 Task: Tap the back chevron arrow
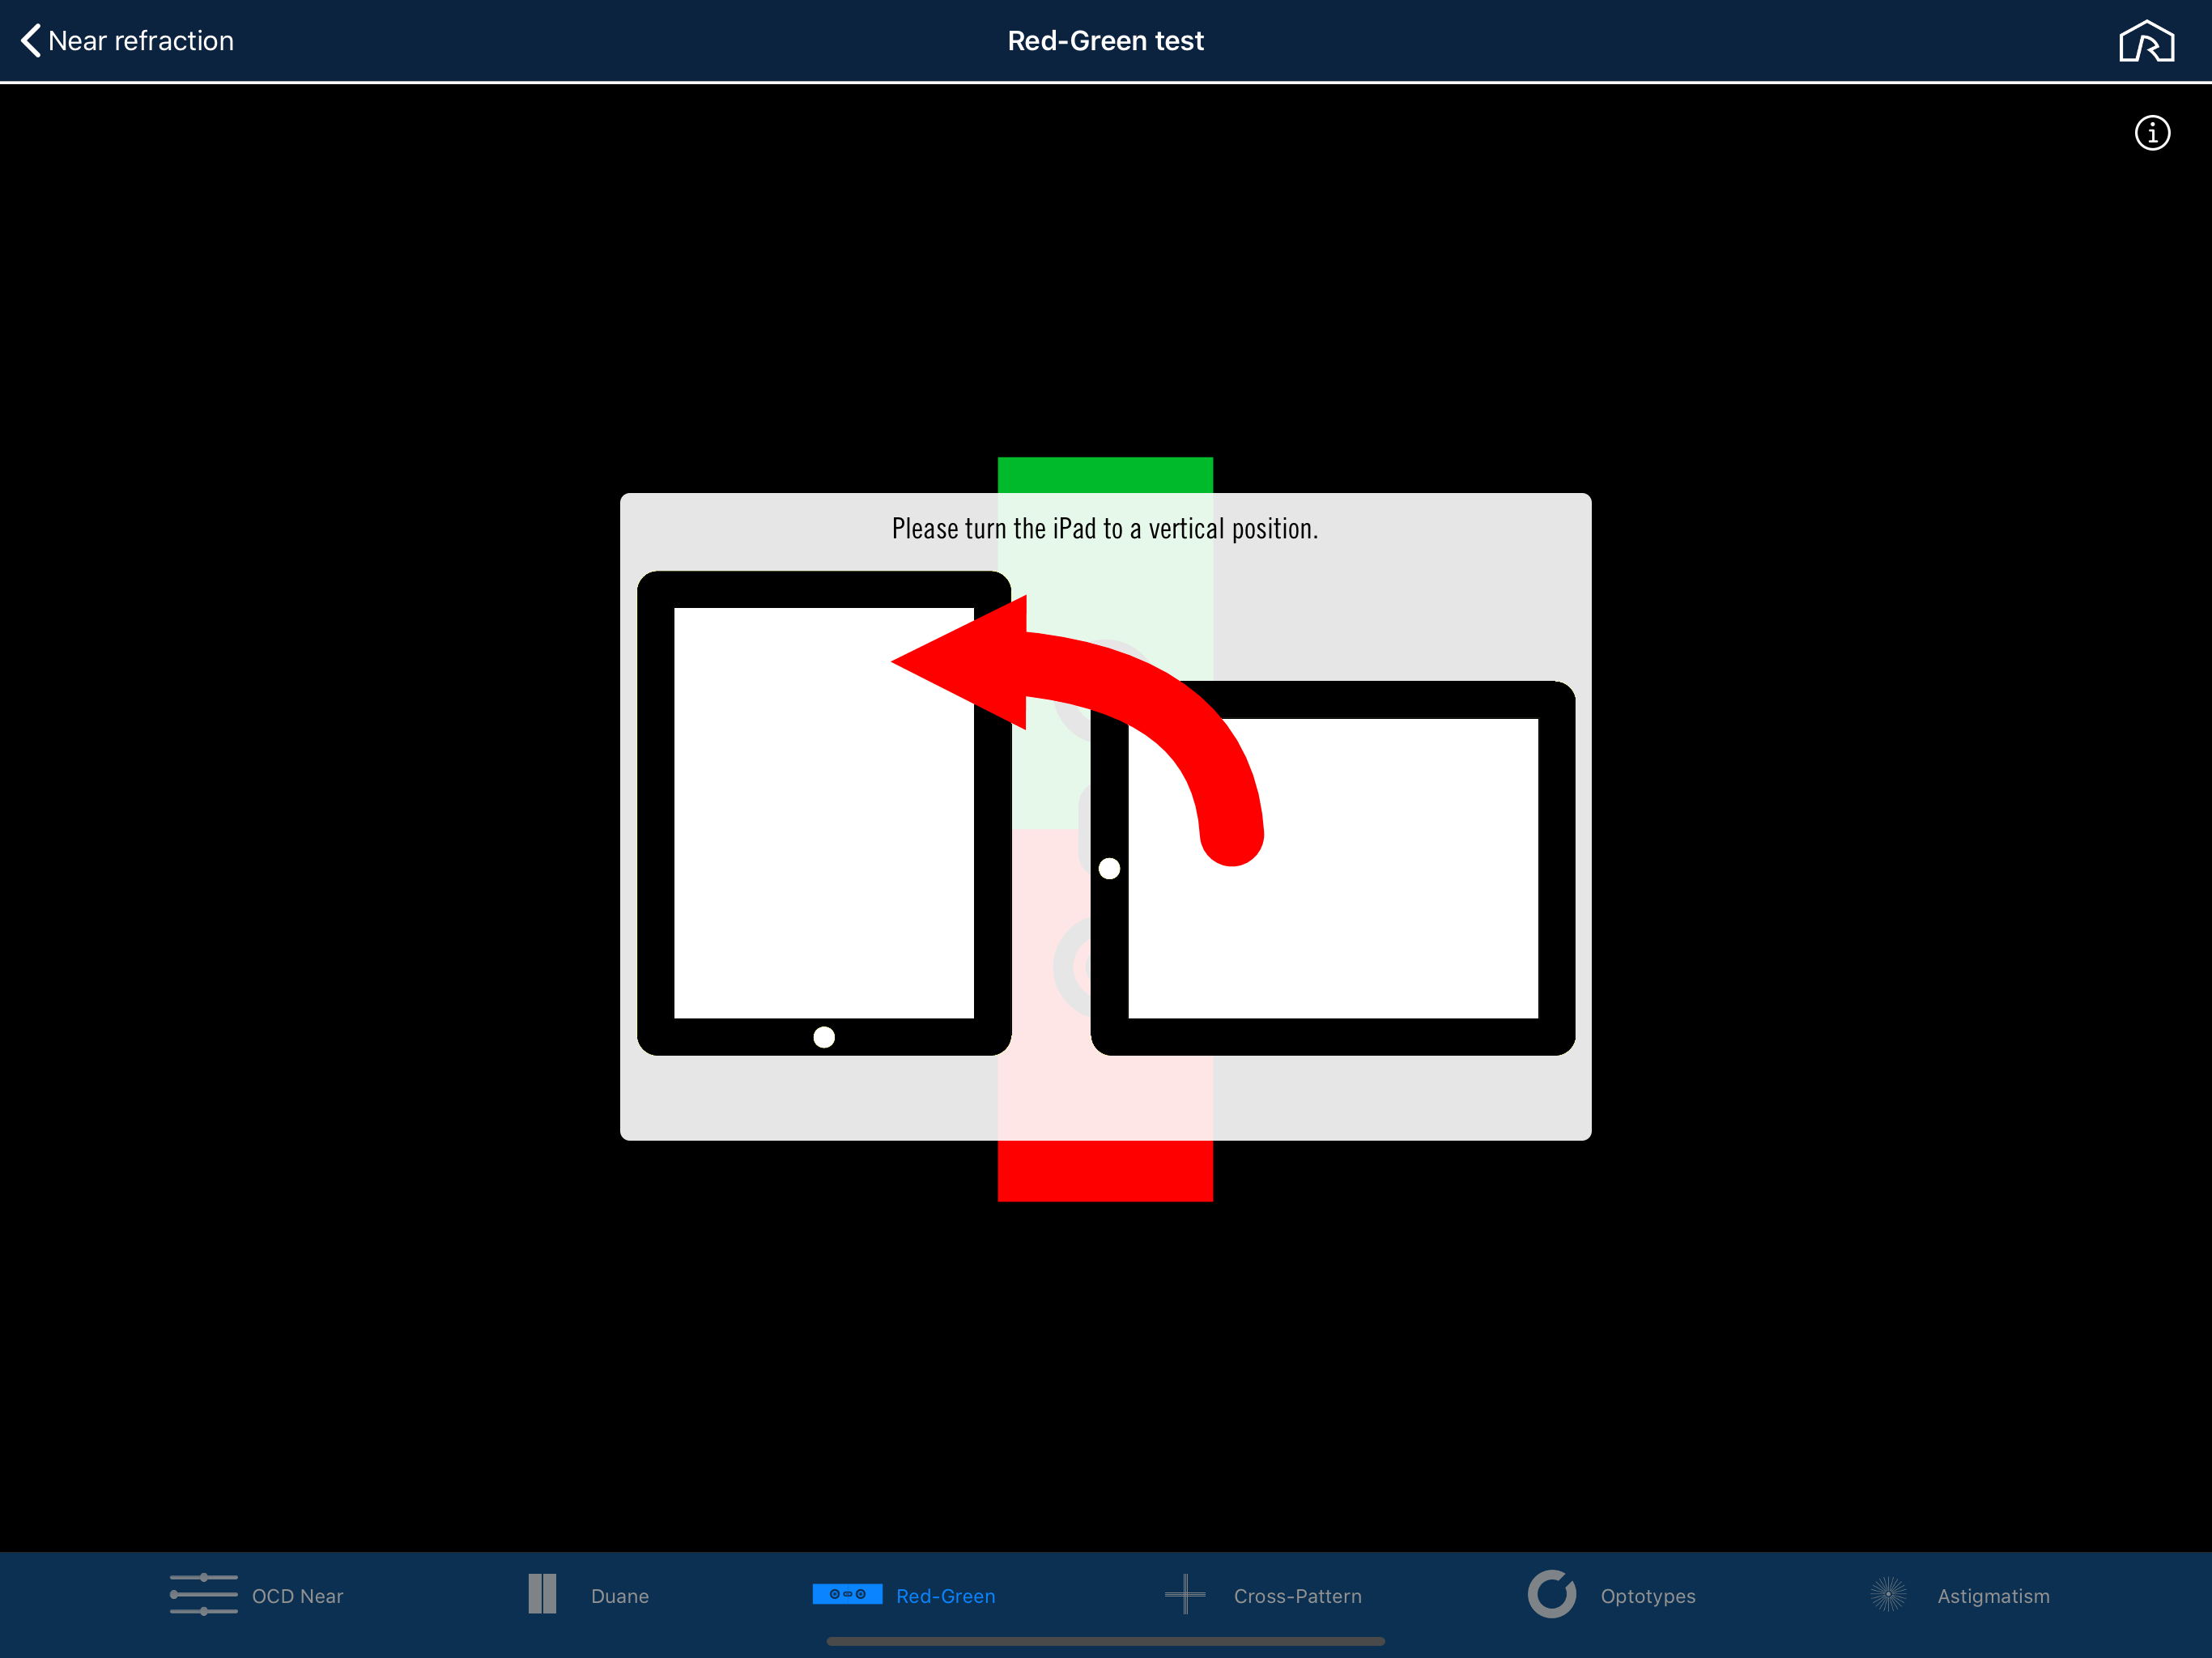(x=31, y=41)
